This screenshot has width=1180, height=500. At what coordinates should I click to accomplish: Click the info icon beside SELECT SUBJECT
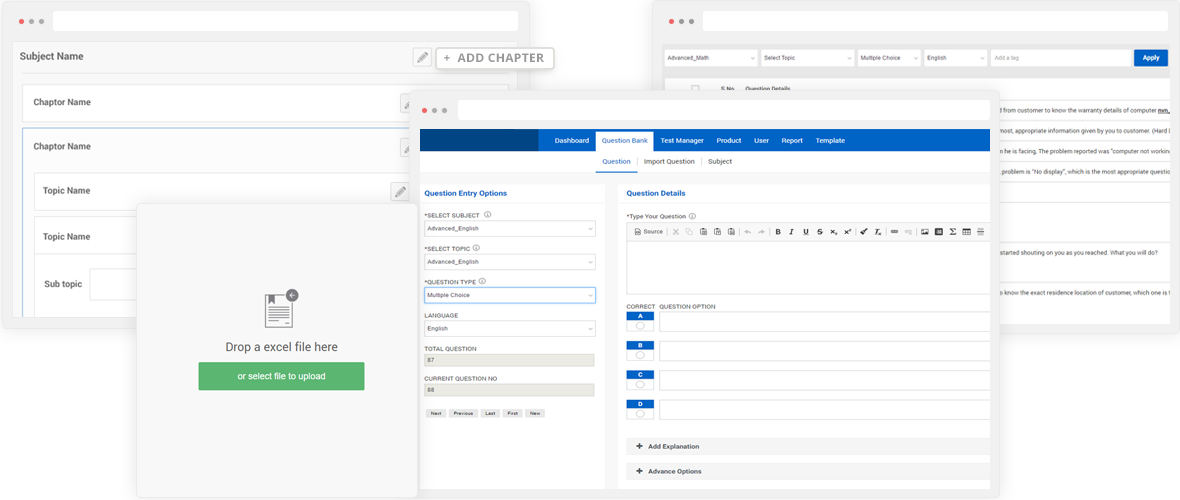point(488,214)
